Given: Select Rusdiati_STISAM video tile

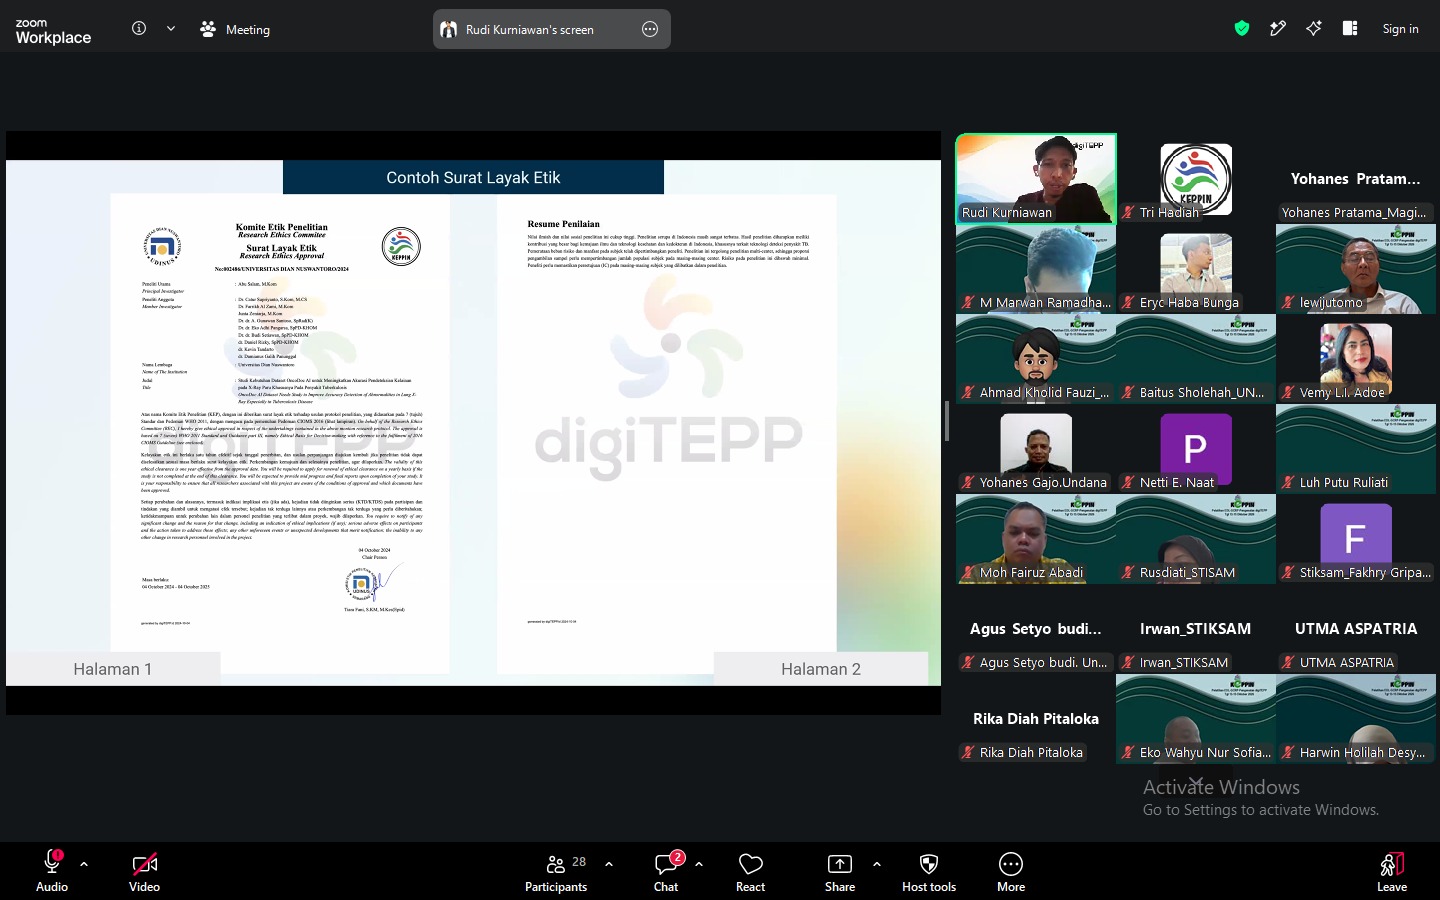Looking at the screenshot, I should 1196,539.
